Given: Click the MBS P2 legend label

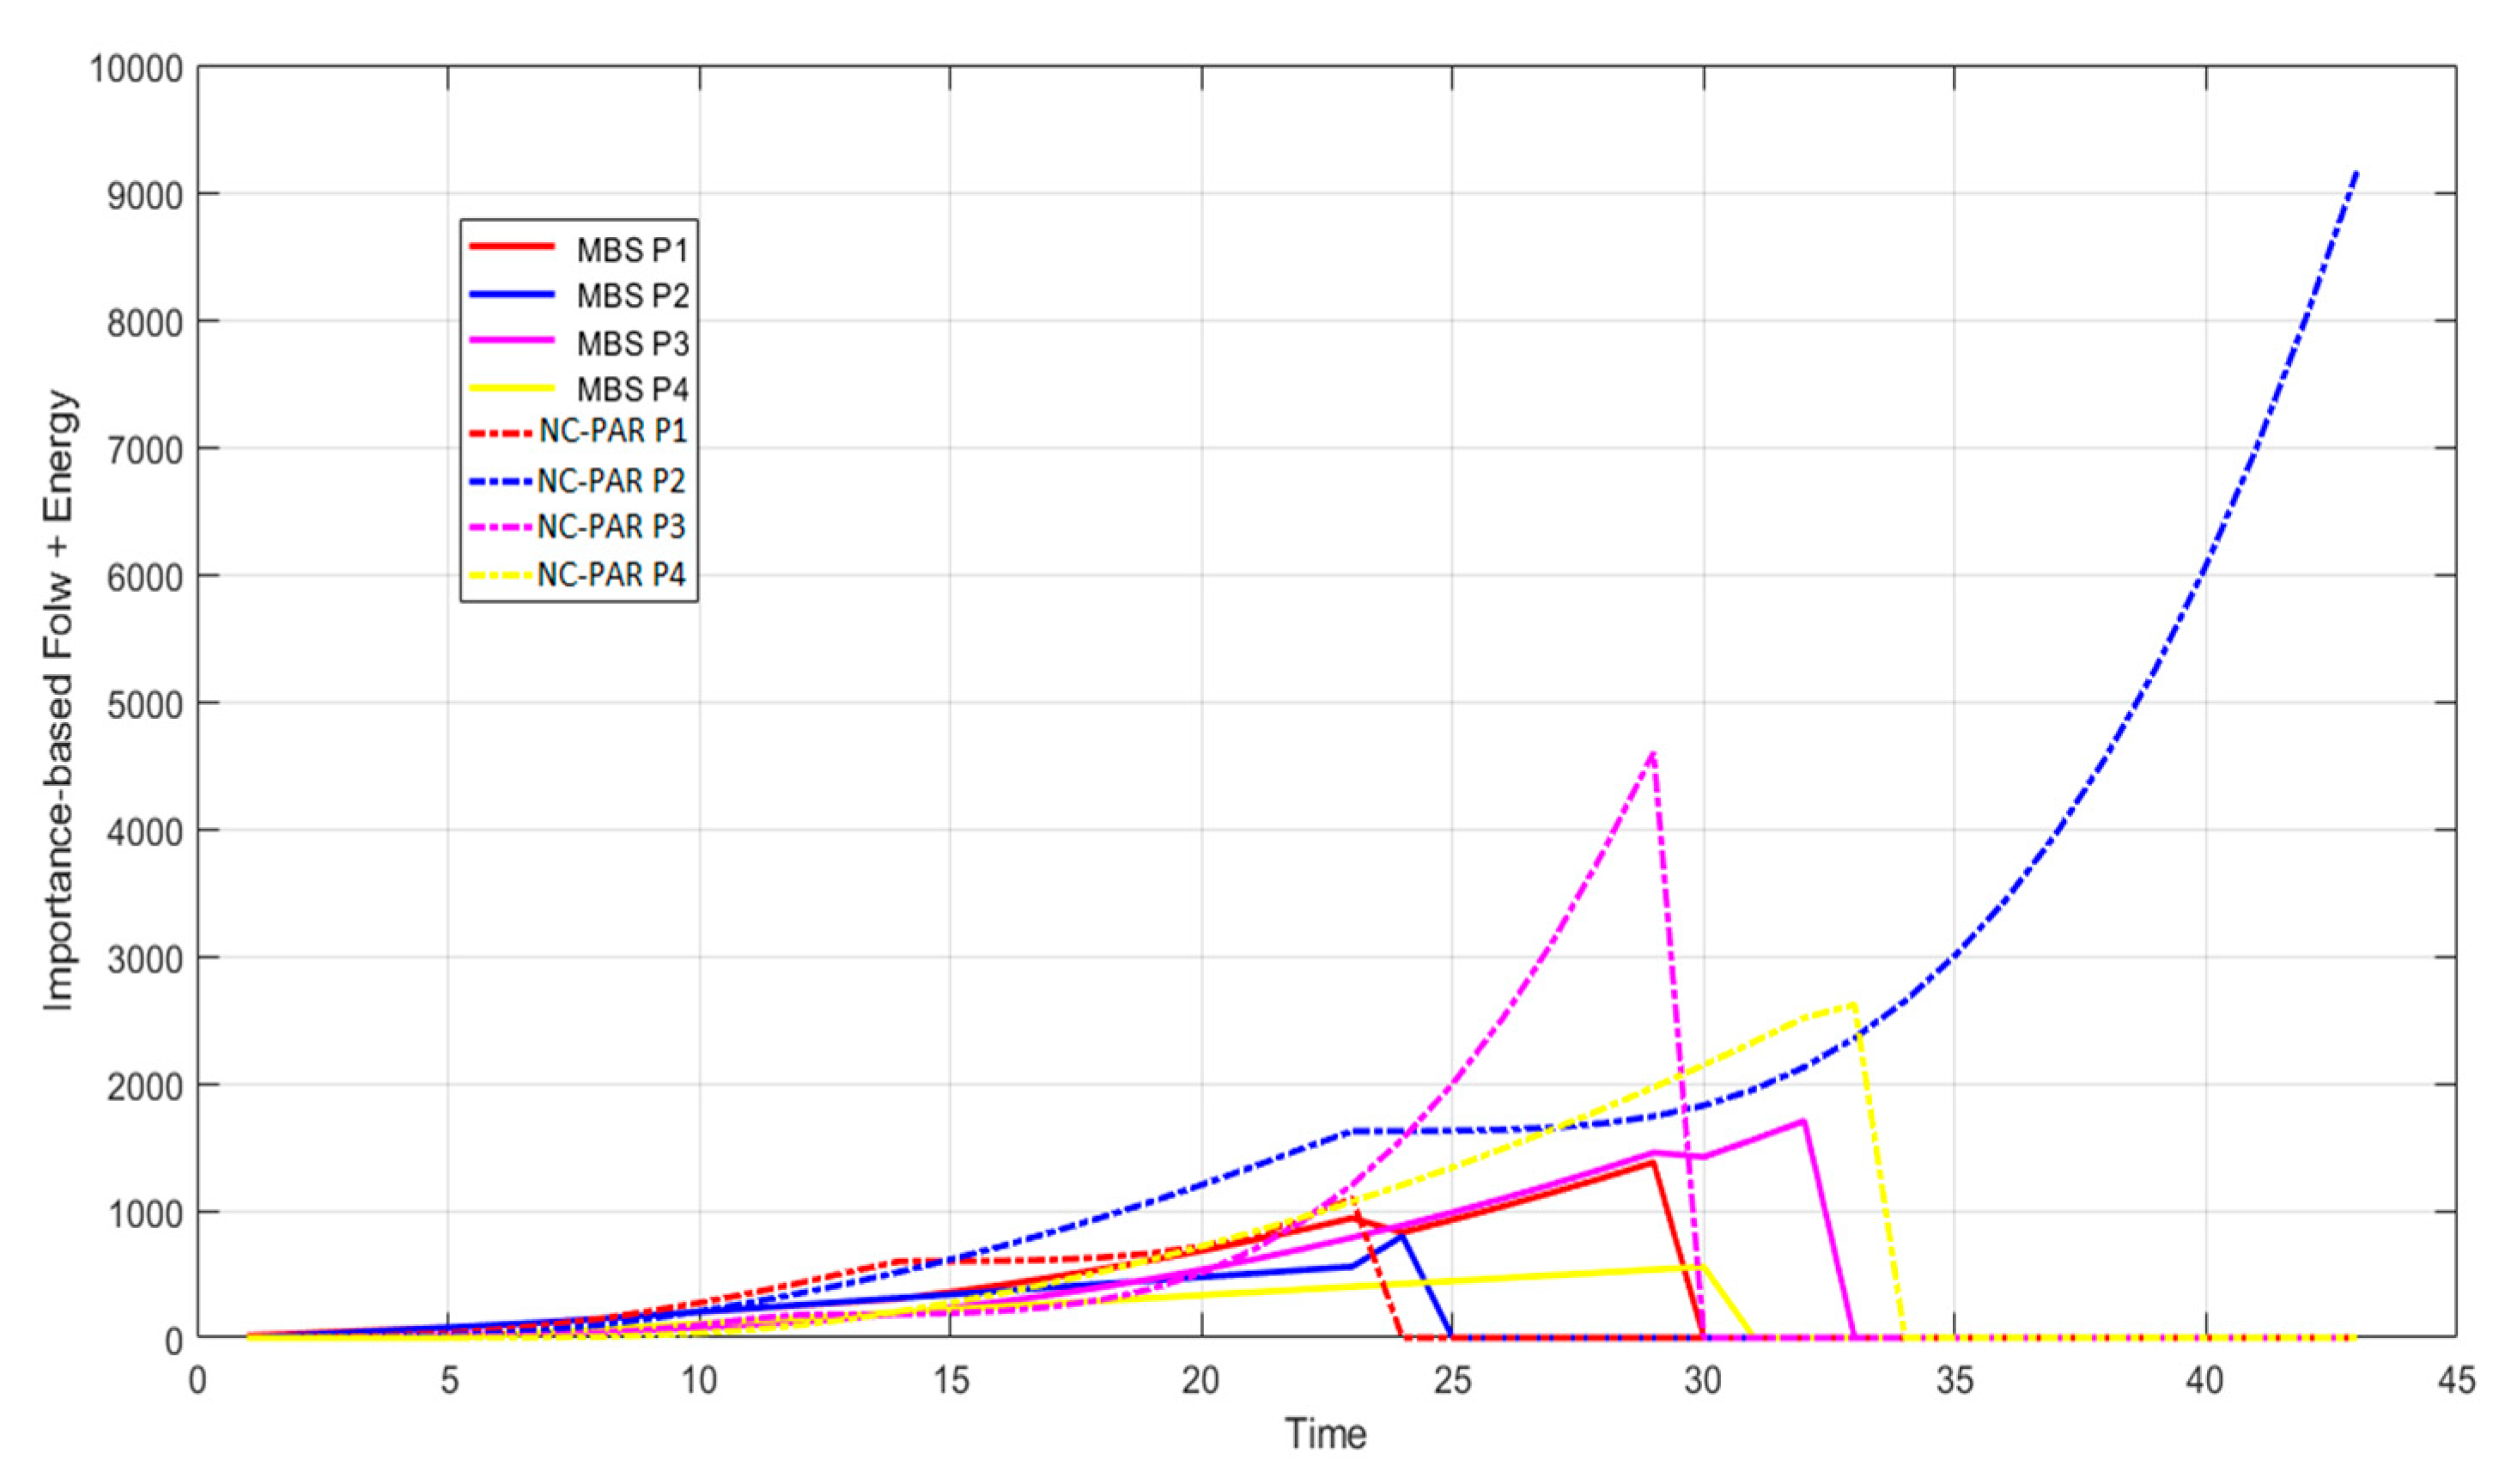Looking at the screenshot, I should pyautogui.click(x=632, y=296).
